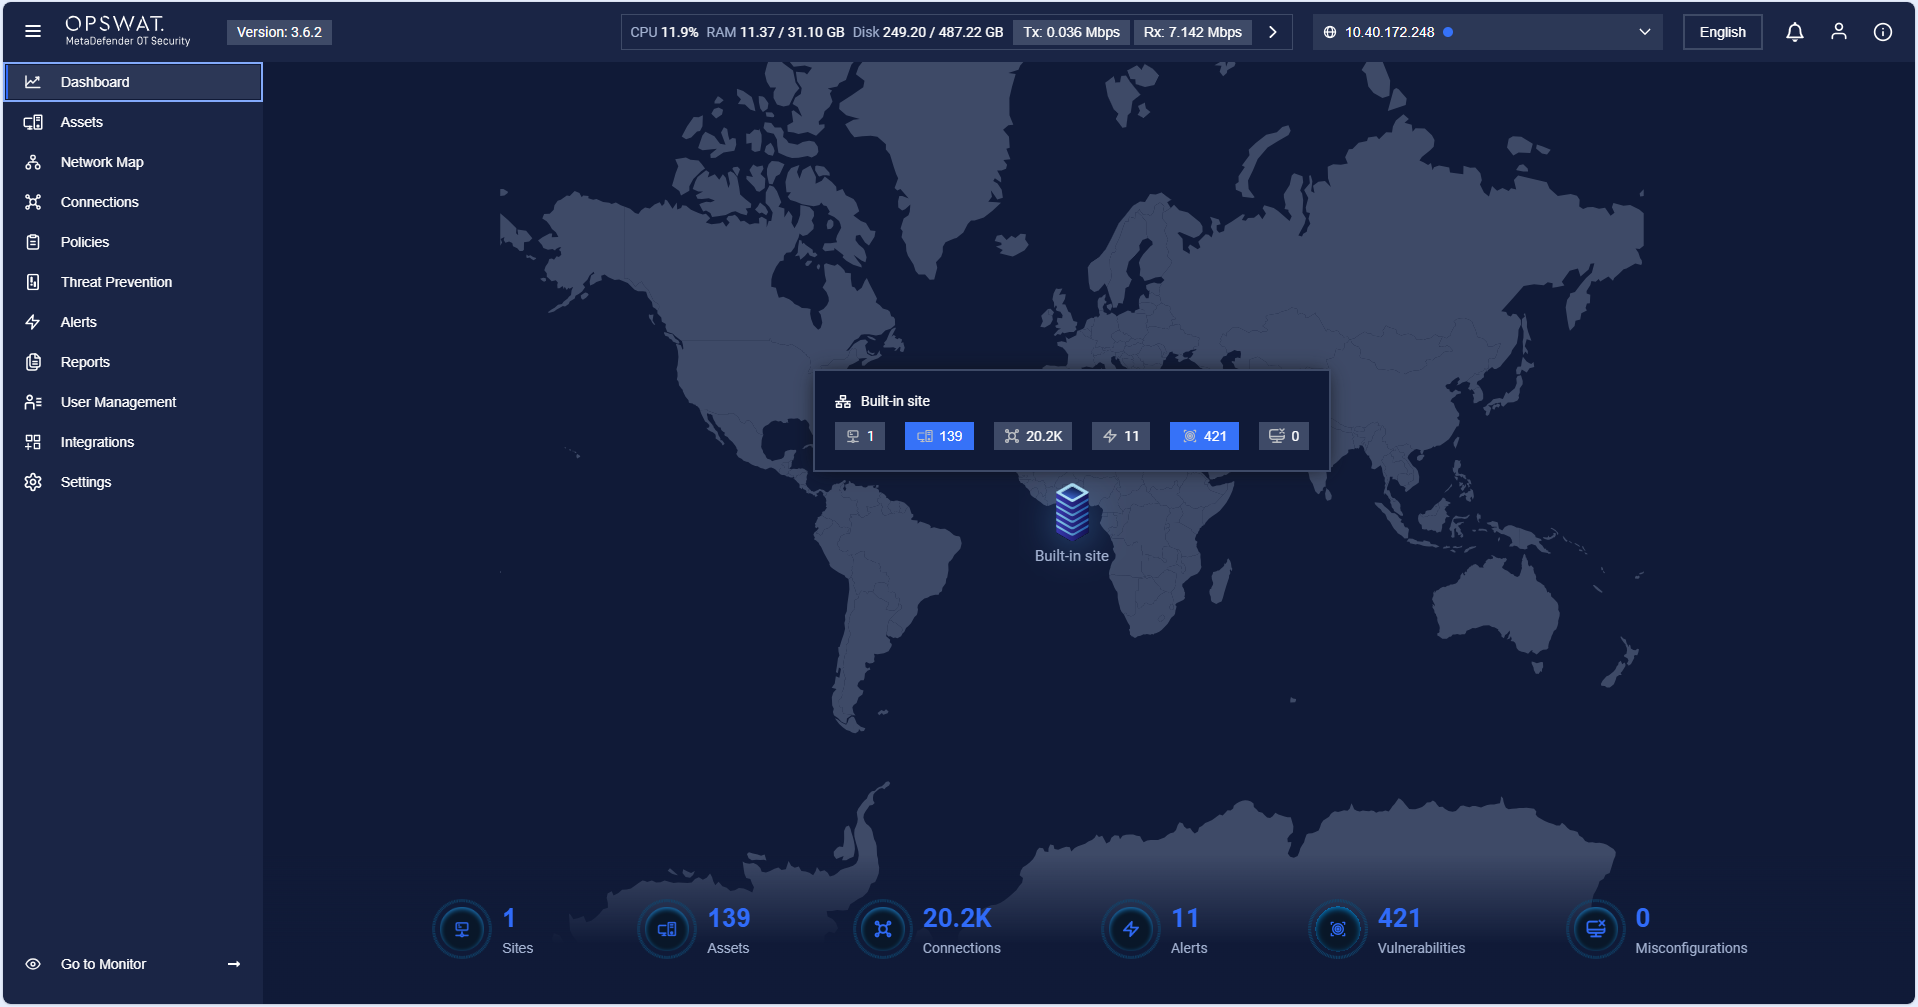The height and width of the screenshot is (1007, 1918).
Task: Open the English language selector
Action: pos(1721,32)
